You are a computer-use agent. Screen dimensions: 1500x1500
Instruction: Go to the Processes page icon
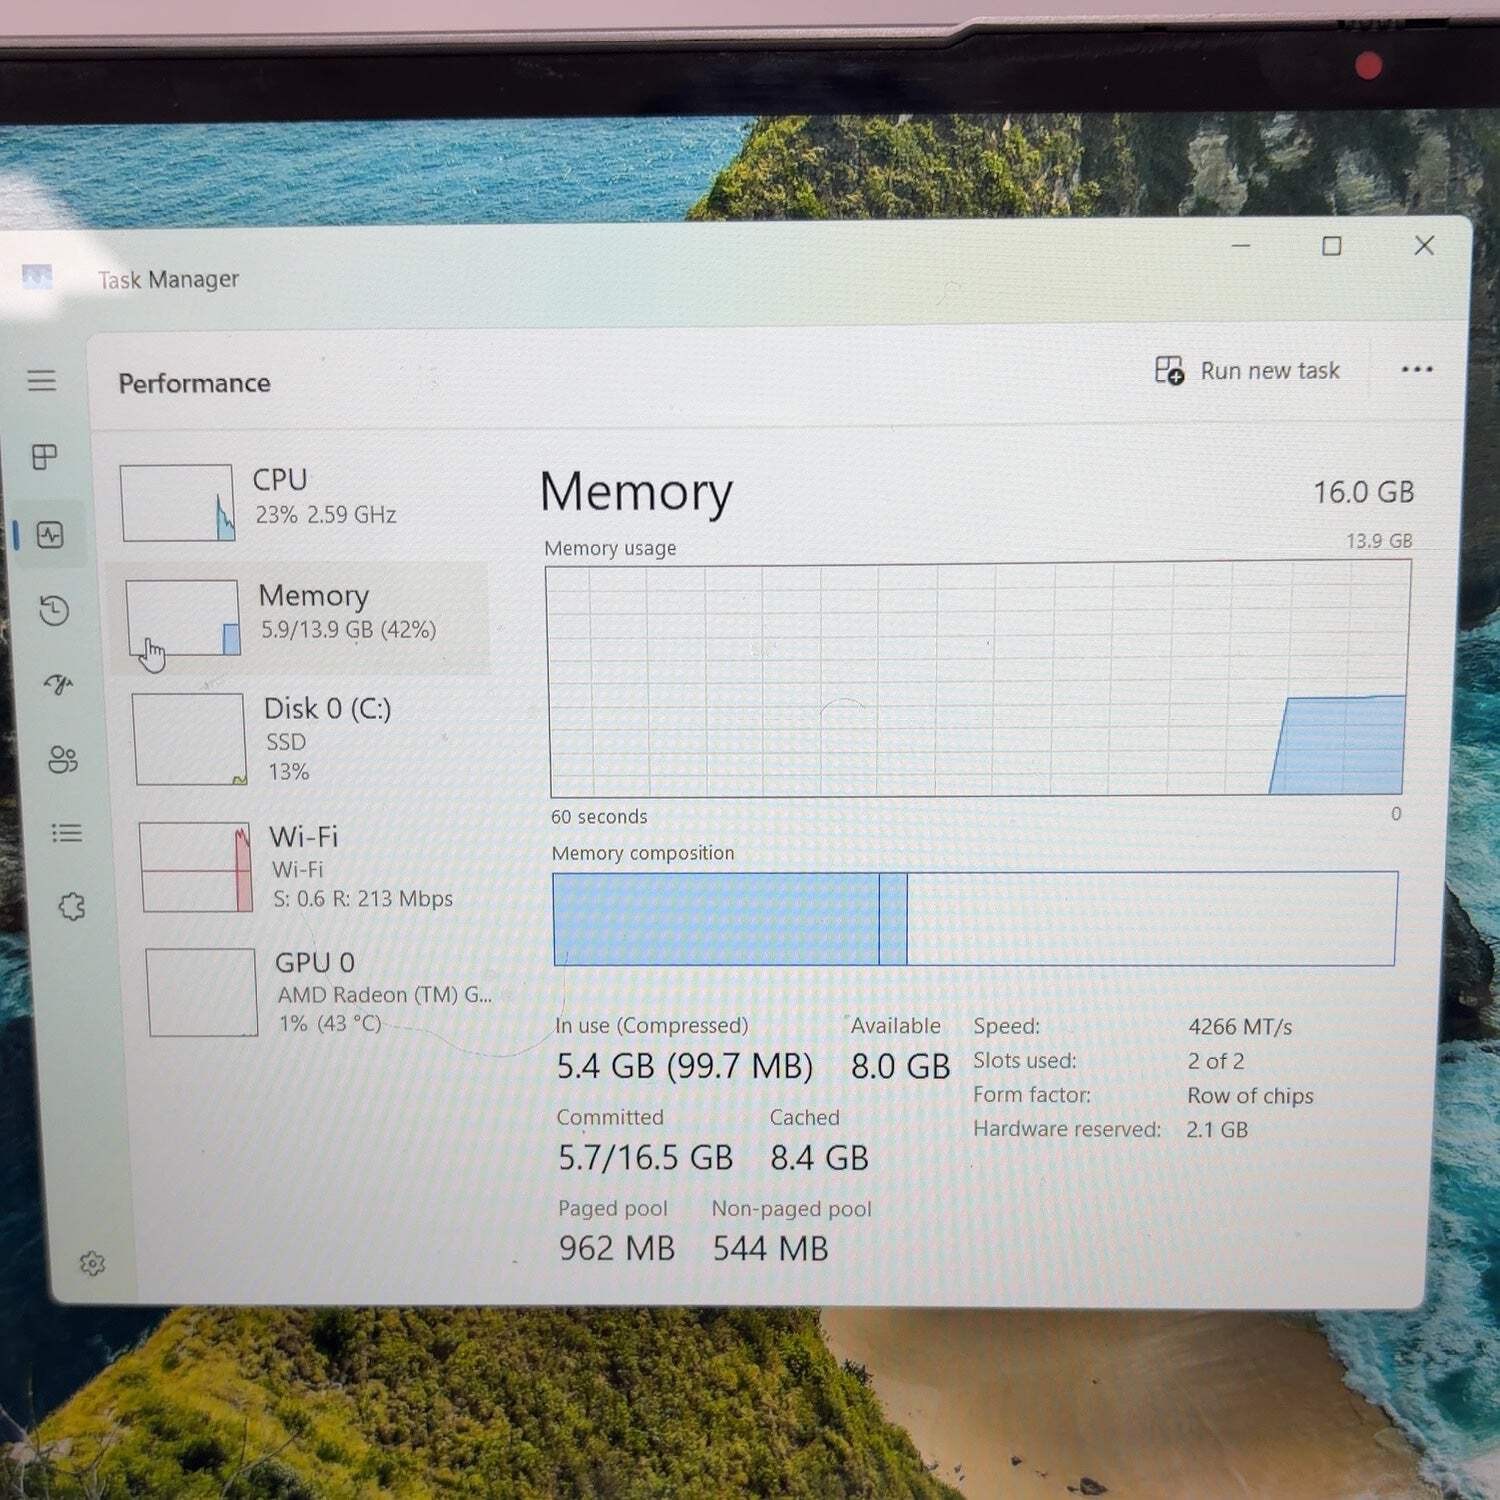tap(45, 457)
